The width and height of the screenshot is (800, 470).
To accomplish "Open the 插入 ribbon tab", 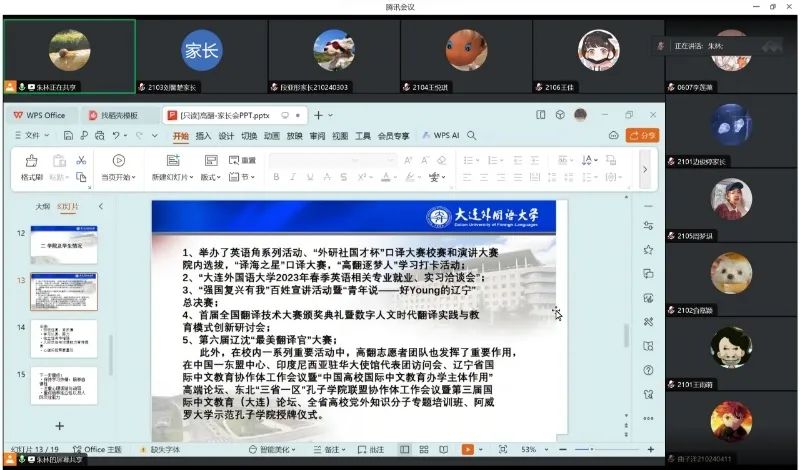I will (203, 135).
